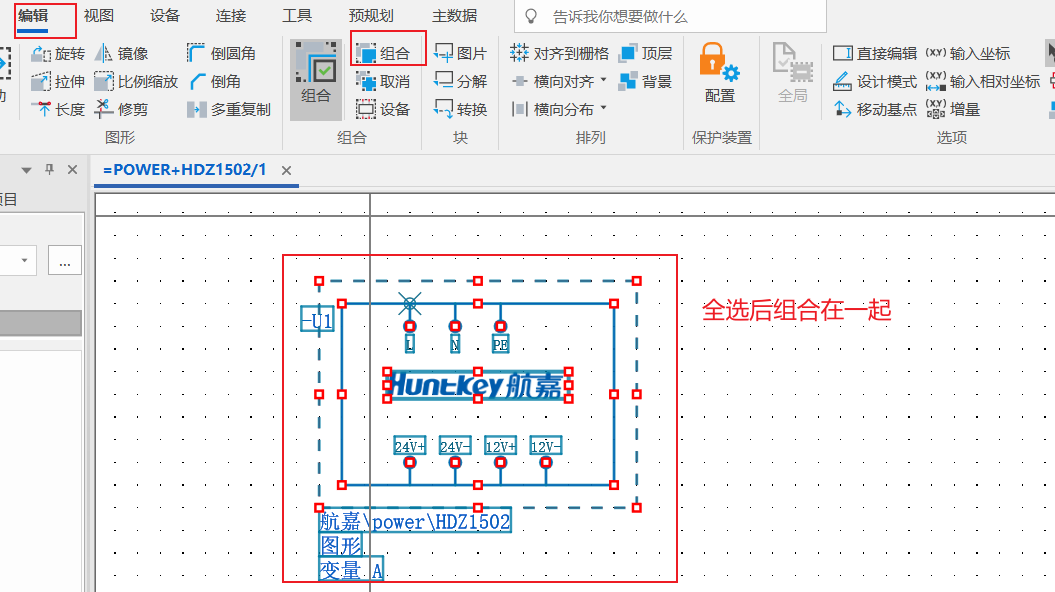This screenshot has height=592, width=1055.
Task: Click the large 组合 group button
Action: coord(316,79)
